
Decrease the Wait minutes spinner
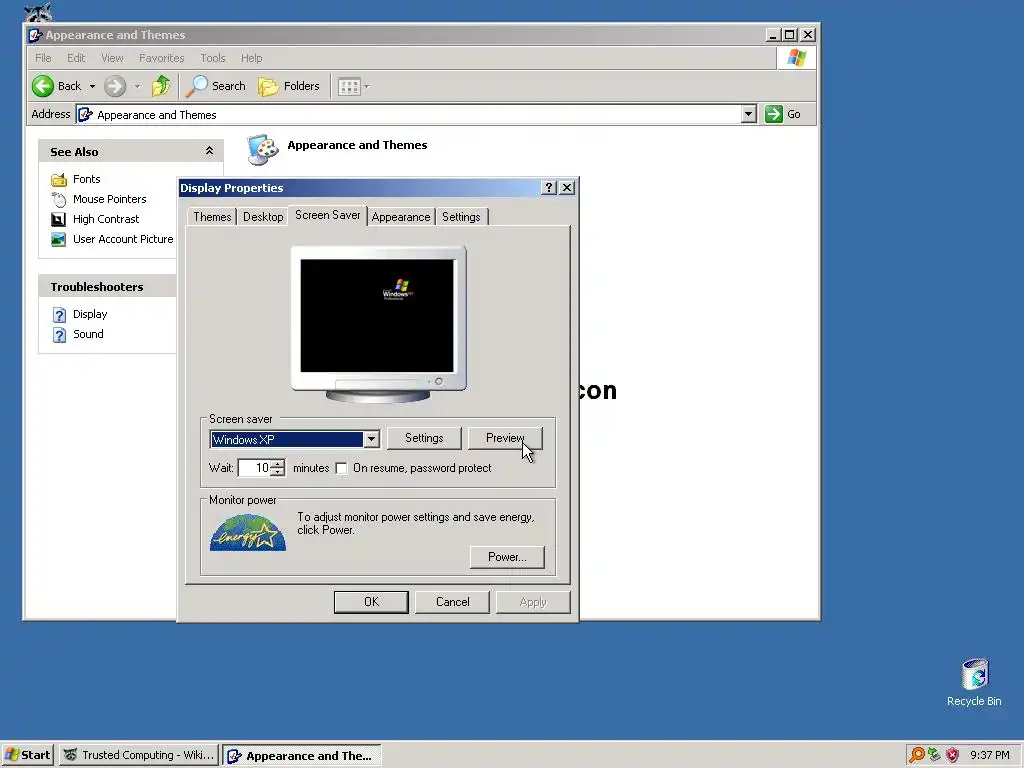click(x=279, y=472)
